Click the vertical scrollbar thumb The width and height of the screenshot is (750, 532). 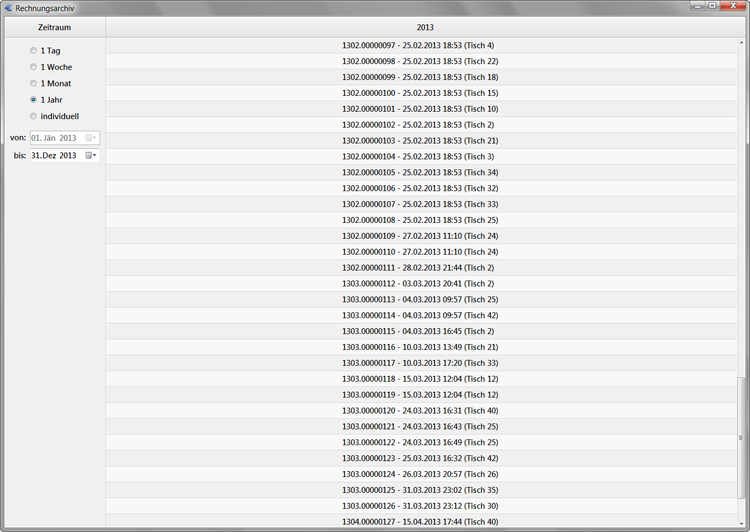pyautogui.click(x=741, y=437)
